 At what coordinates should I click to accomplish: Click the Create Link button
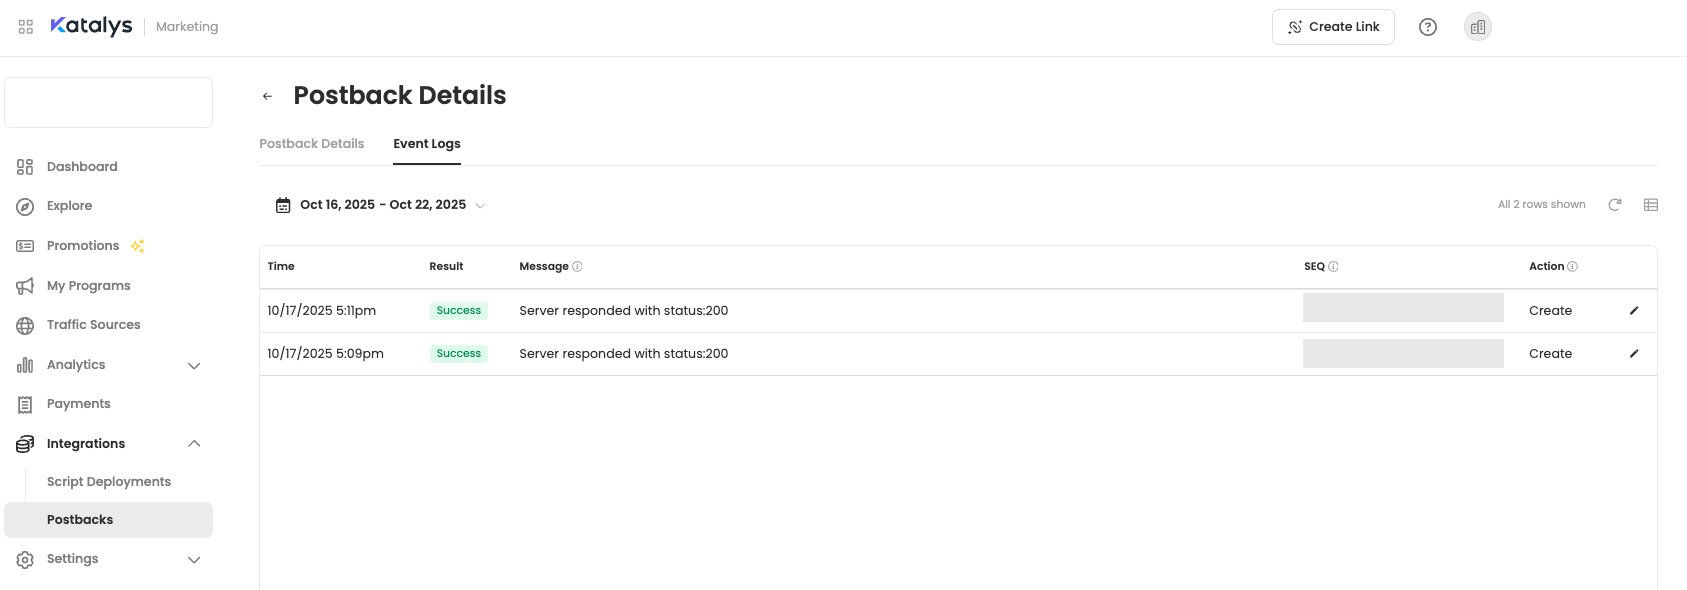[x=1333, y=27]
